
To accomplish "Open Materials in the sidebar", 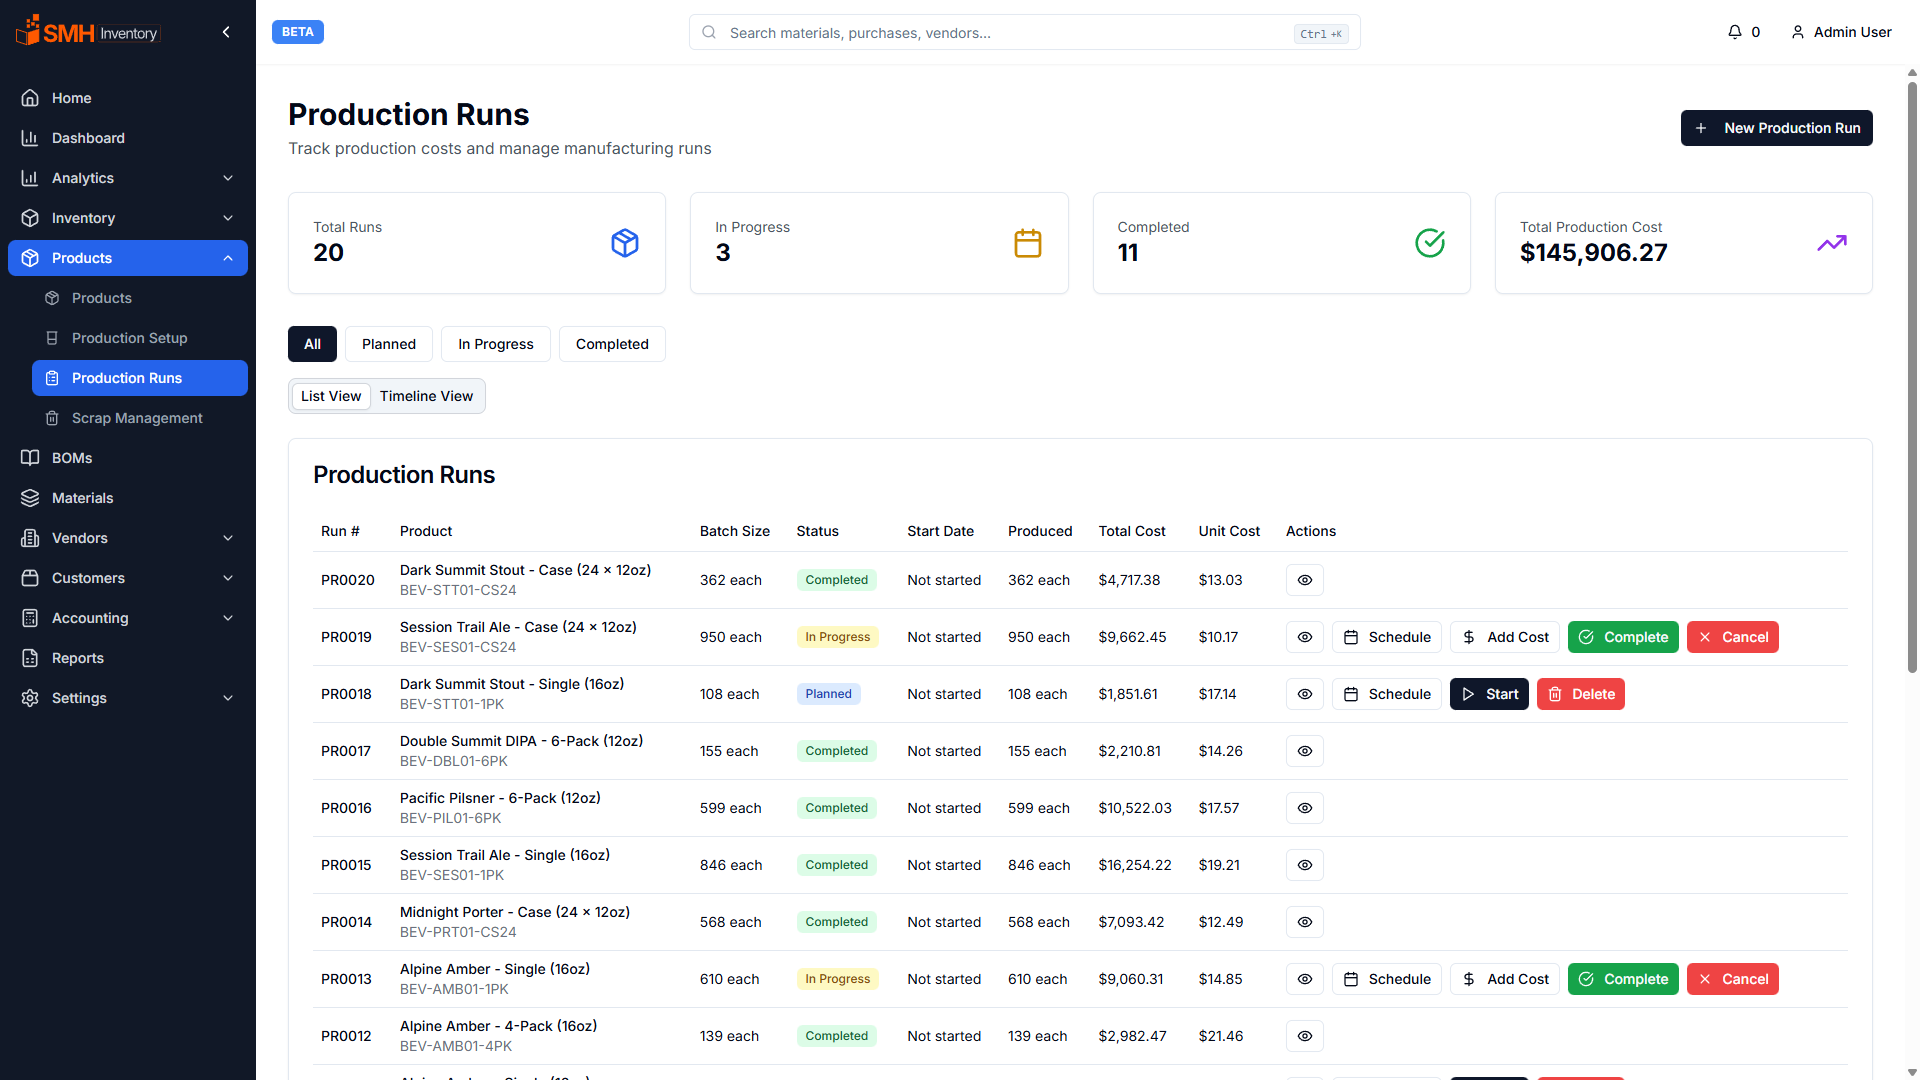I will pyautogui.click(x=82, y=498).
